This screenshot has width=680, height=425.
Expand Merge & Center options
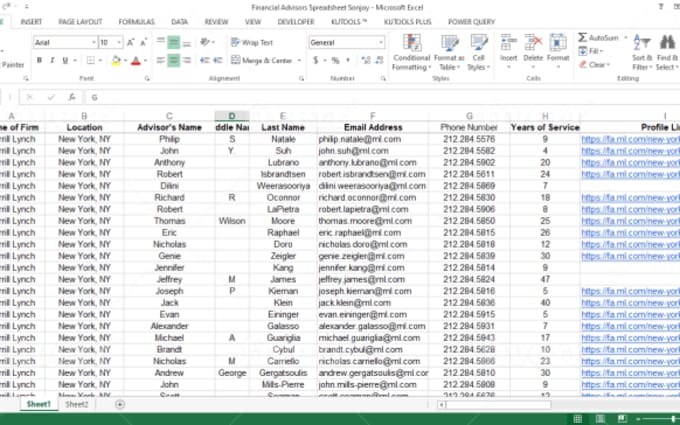[x=299, y=60]
